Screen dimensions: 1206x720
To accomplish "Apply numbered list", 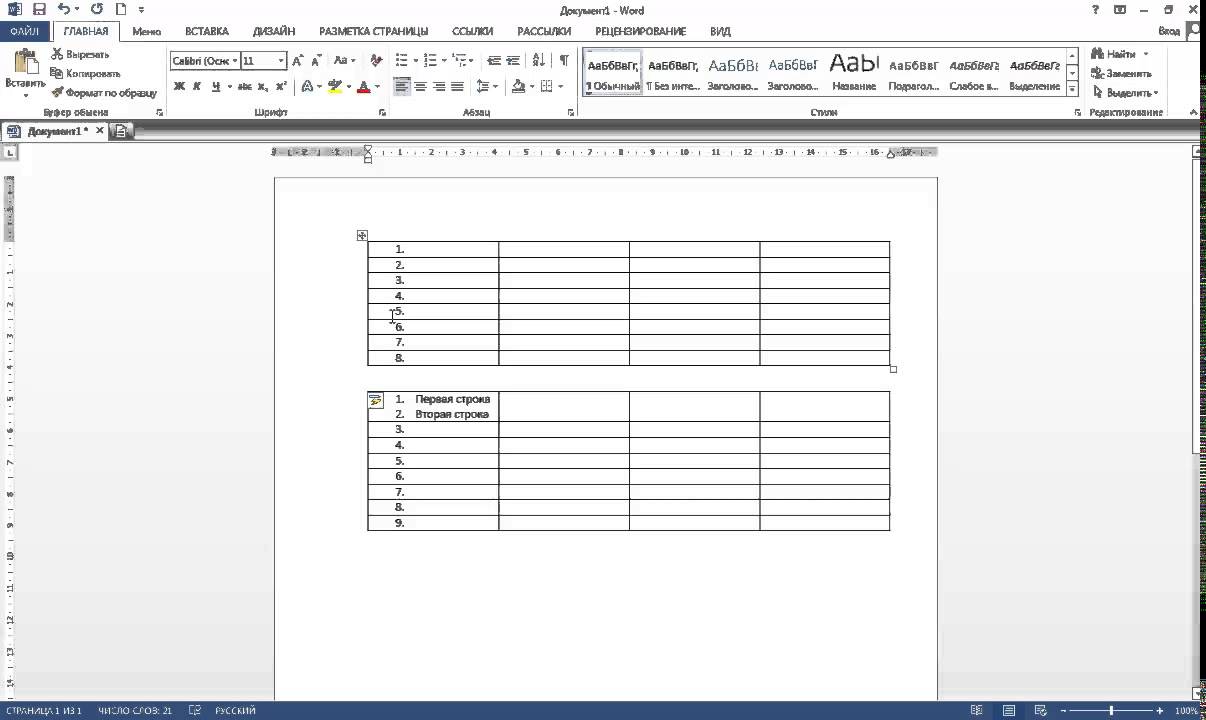I will point(430,60).
